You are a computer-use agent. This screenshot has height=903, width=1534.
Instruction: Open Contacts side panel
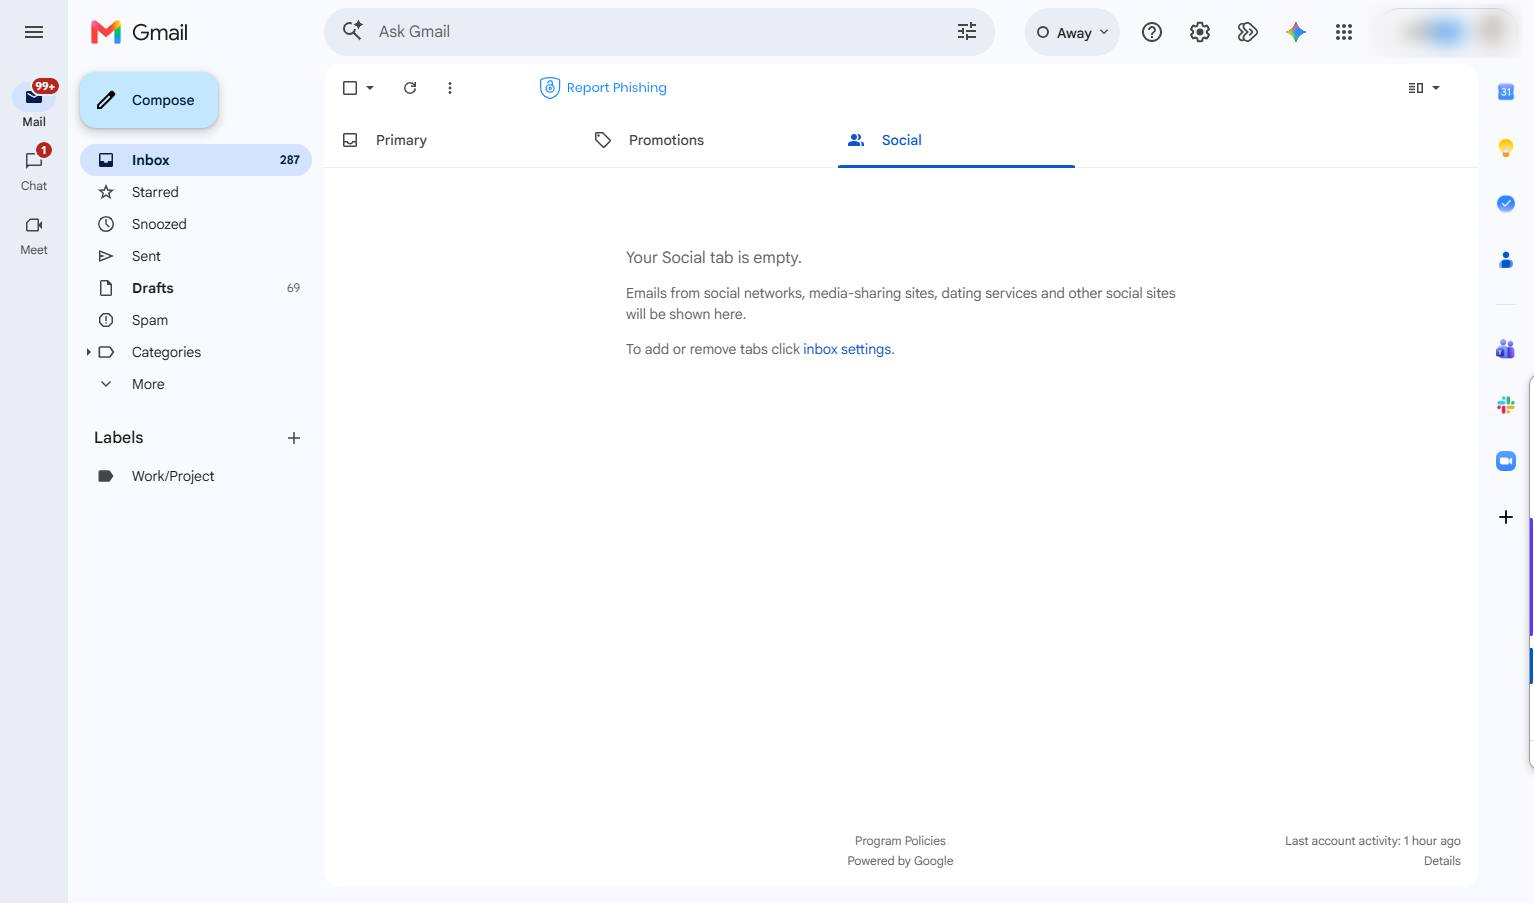coord(1506,260)
